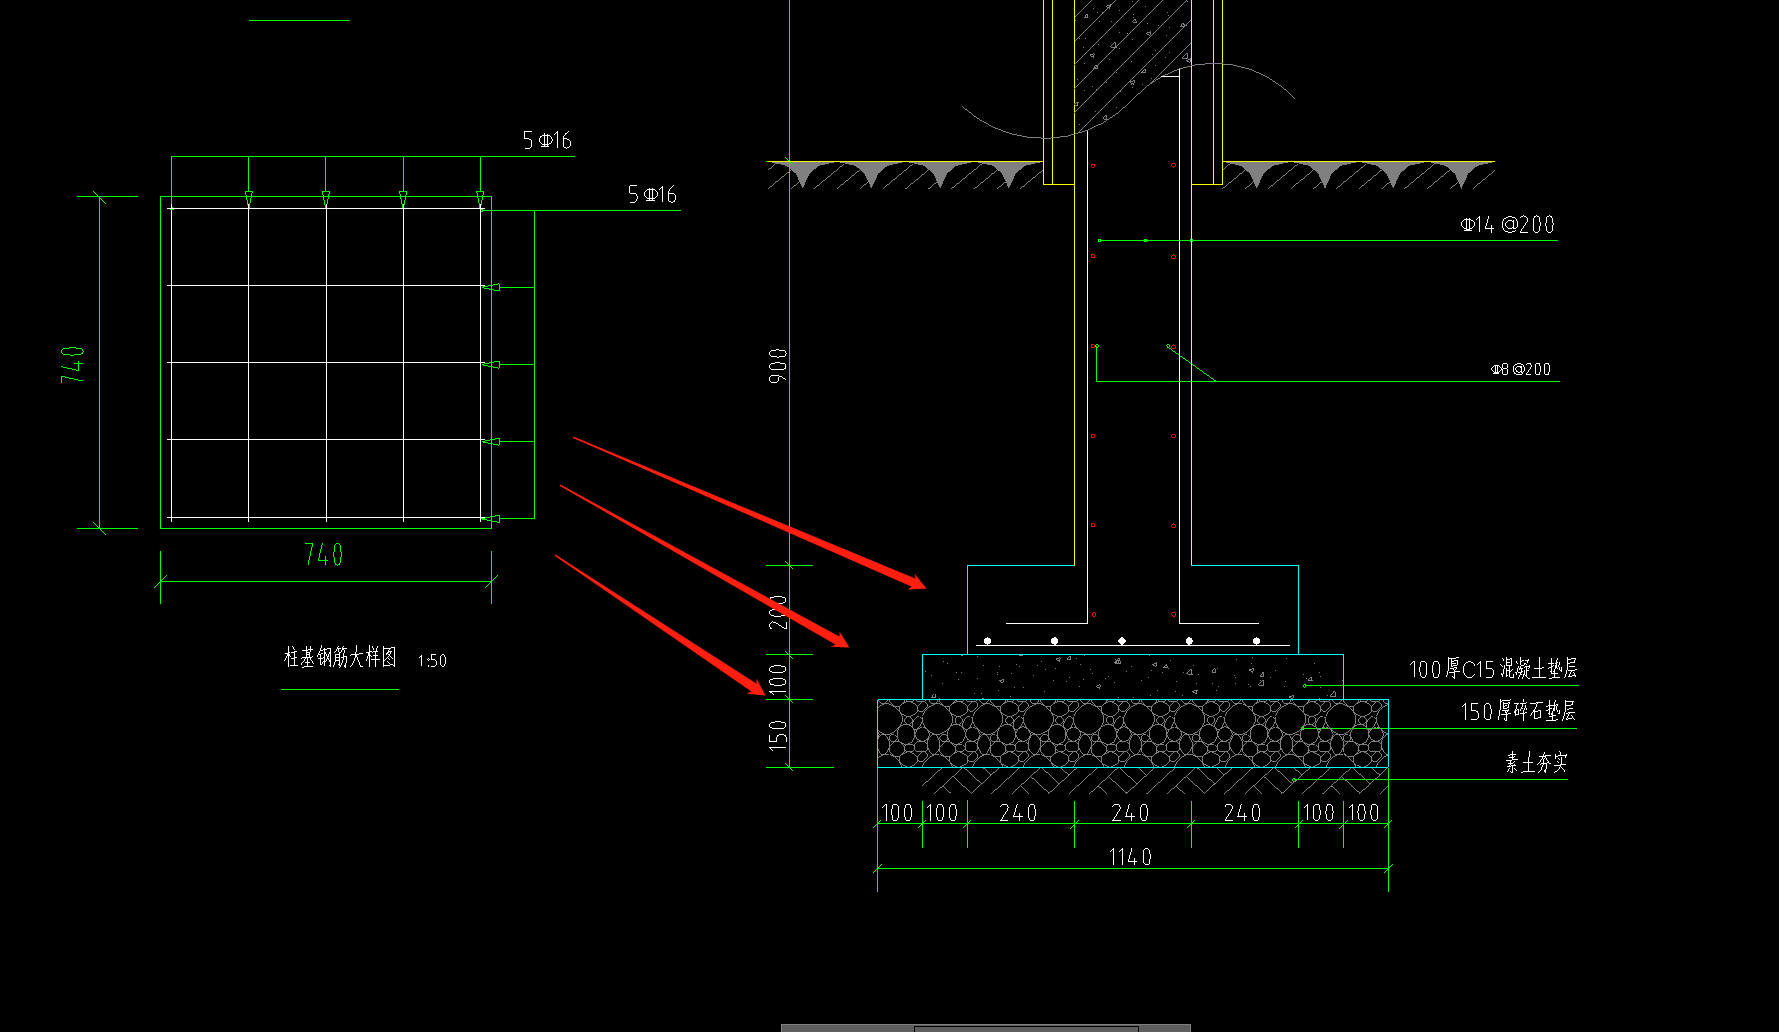The width and height of the screenshot is (1779, 1032).
Task: Click the 900 vertical dimension text
Action: (x=778, y=366)
